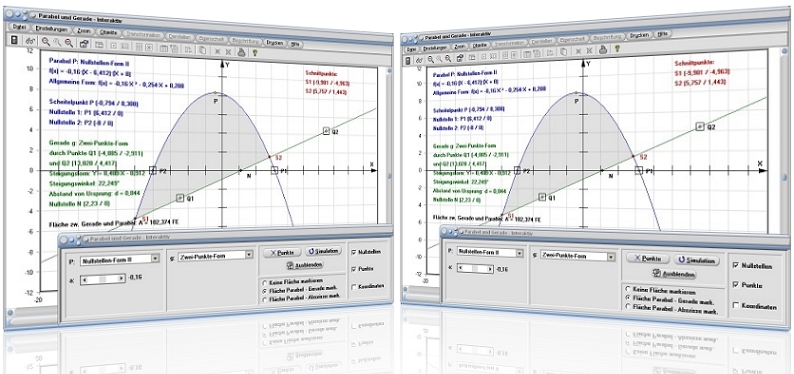Click the glasses view icon in left window toolbar
The height and width of the screenshot is (374, 794).
pyautogui.click(x=30, y=41)
